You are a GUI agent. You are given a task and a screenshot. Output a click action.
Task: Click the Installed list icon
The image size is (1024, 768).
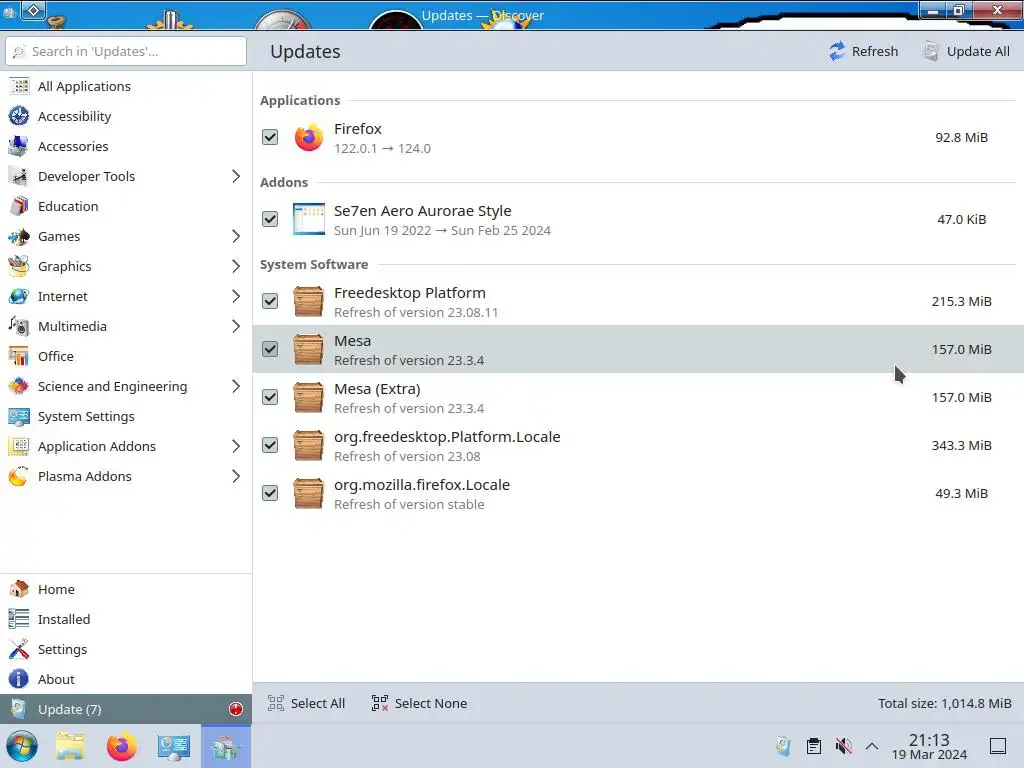(19, 619)
